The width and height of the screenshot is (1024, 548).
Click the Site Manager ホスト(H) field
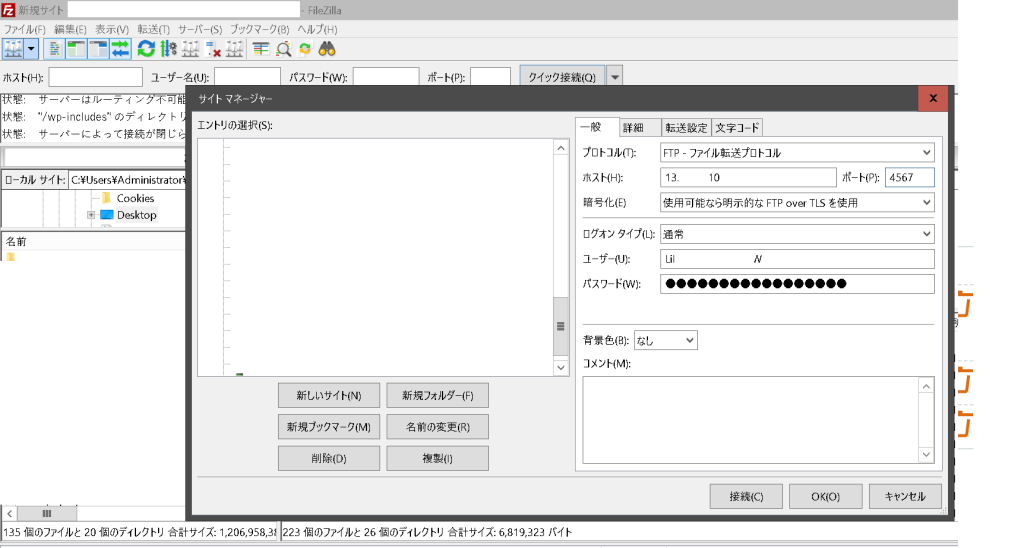tap(748, 178)
